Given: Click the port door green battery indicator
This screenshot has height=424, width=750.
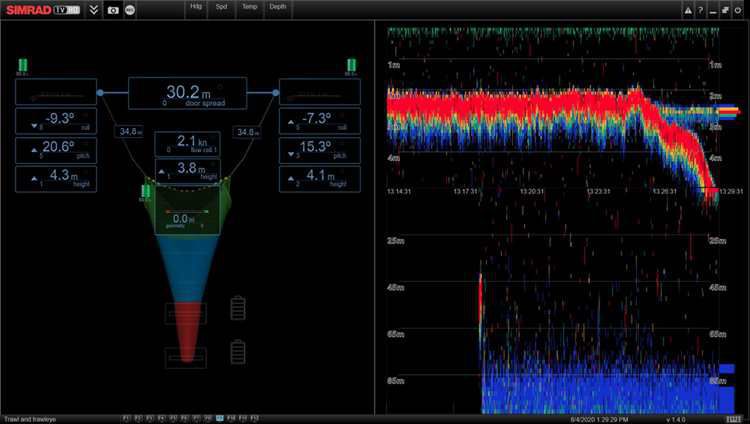Looking at the screenshot, I should coord(22,65).
